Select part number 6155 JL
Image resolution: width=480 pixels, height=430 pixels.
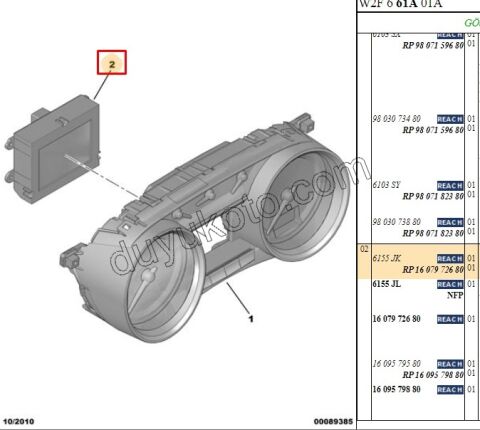coord(387,284)
